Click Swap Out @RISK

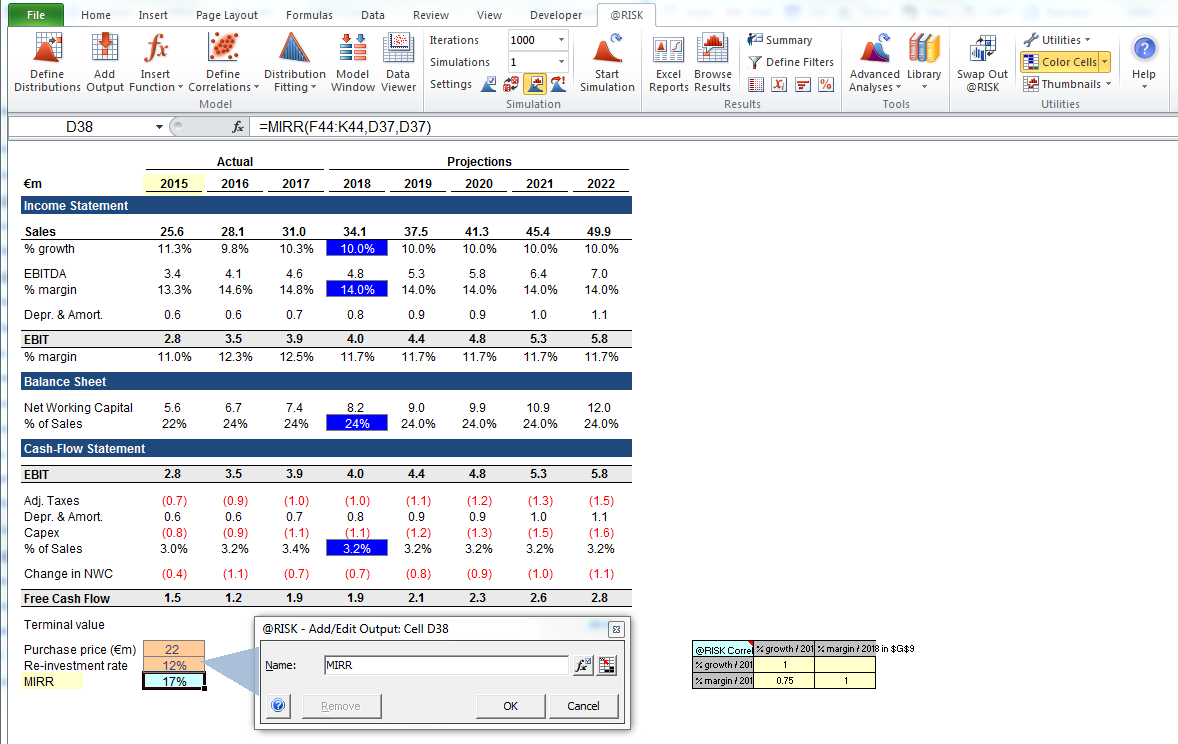click(x=982, y=63)
